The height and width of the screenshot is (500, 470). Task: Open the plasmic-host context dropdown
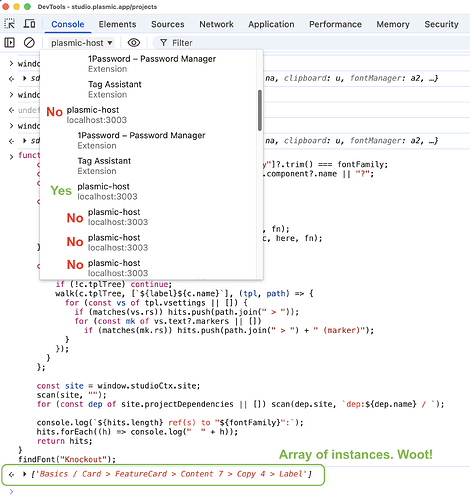(x=82, y=43)
